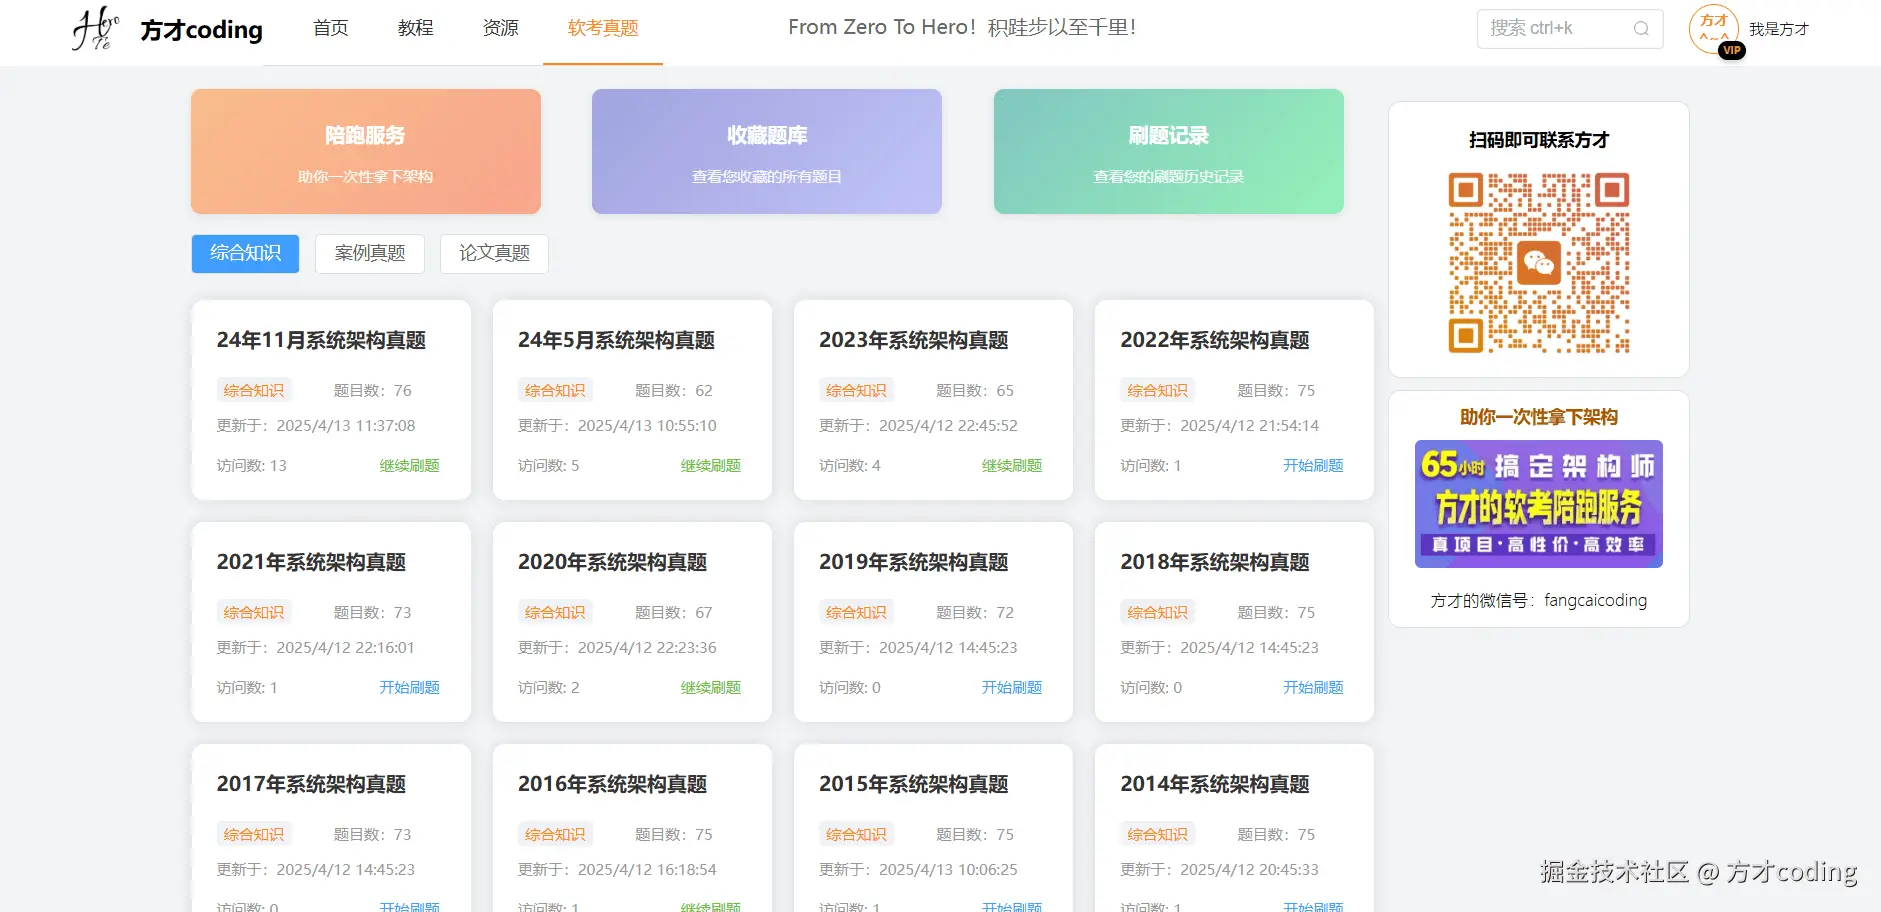Open the 2014年系统架构真题 title
Screen dimensions: 1881x912
click(x=1215, y=785)
